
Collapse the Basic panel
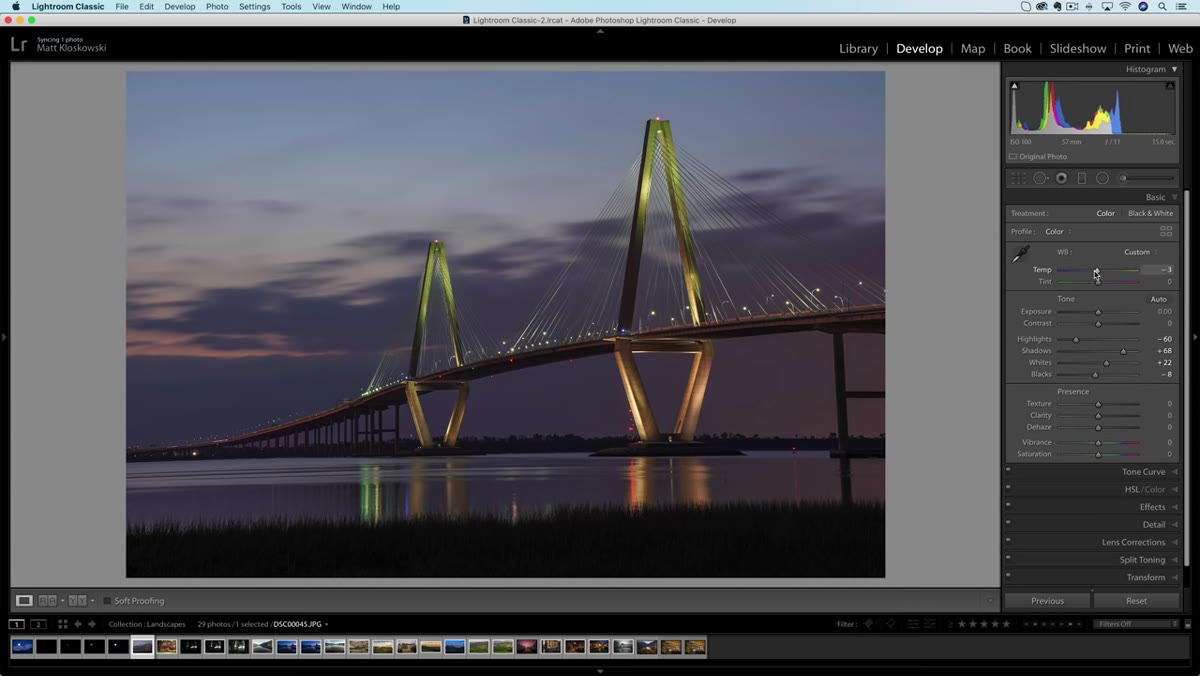coord(1174,197)
